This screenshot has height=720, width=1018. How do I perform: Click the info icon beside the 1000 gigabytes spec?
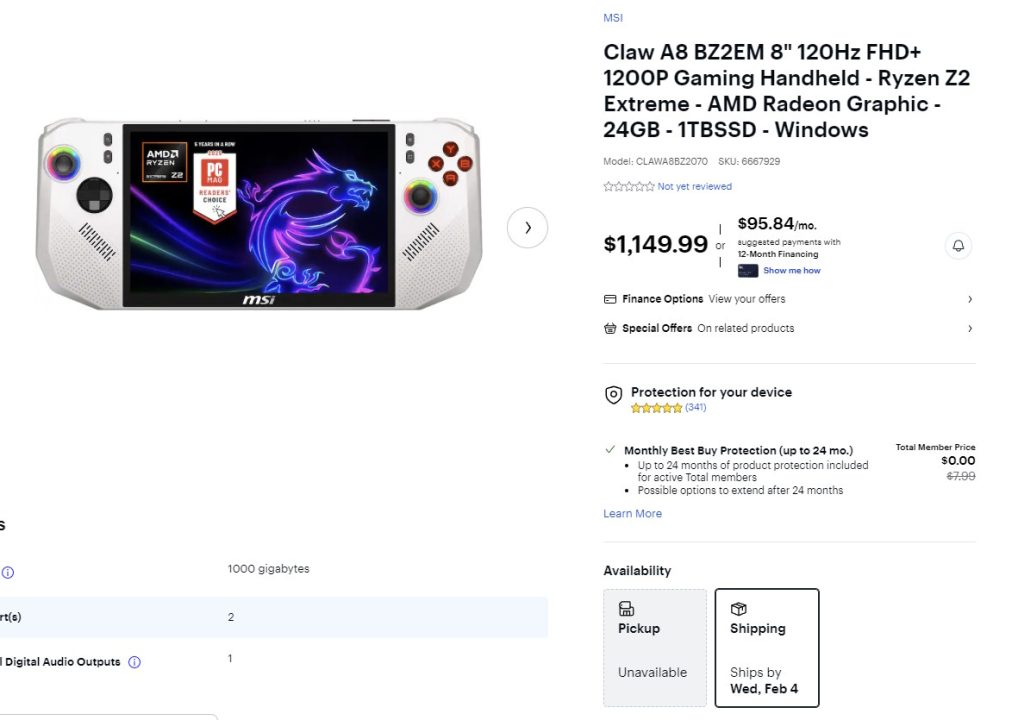click(10, 572)
